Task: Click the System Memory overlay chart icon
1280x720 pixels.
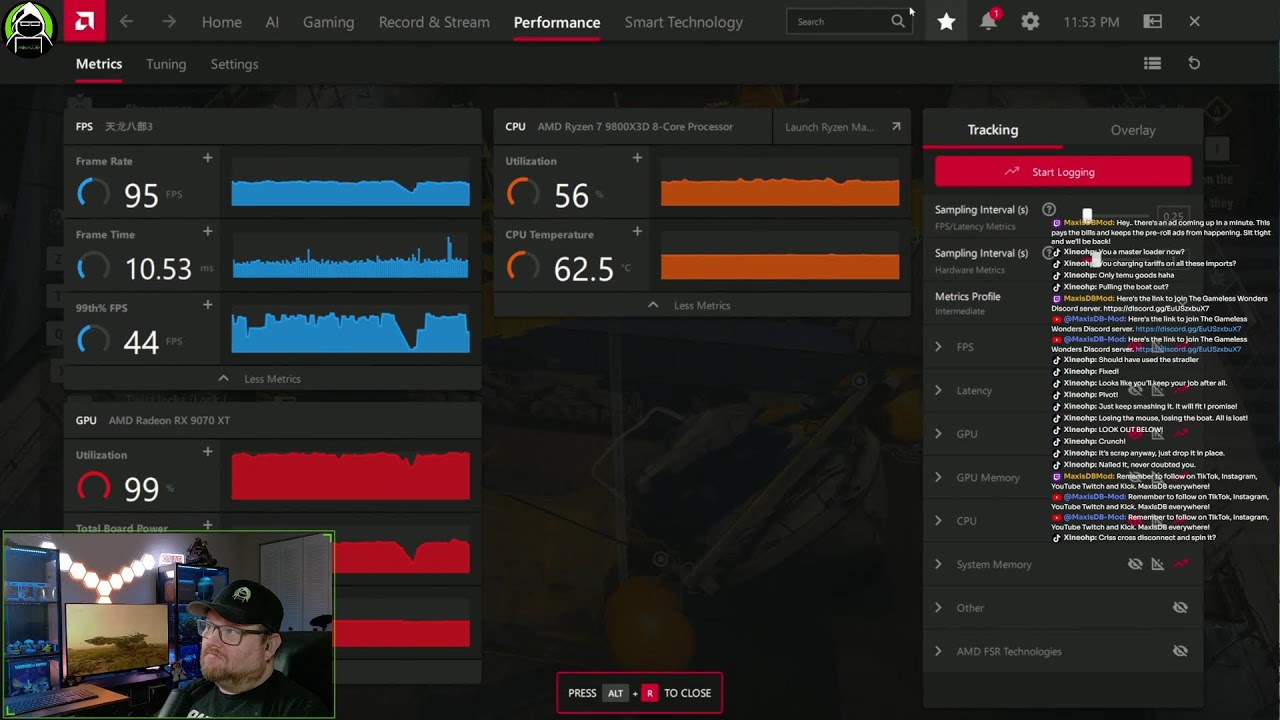Action: [x=1158, y=564]
